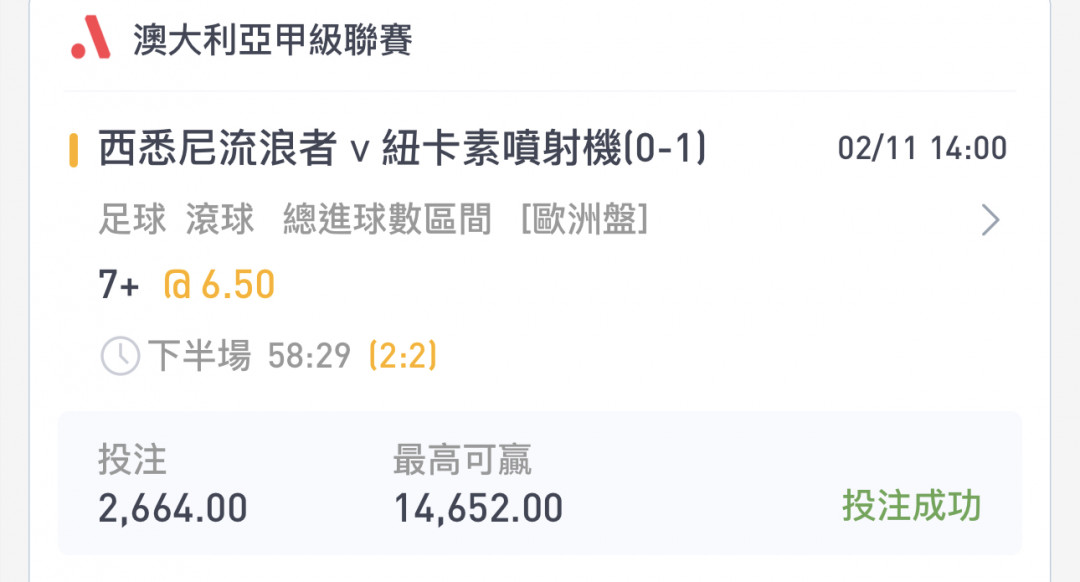Click the 投注 stake label
This screenshot has height=582, width=1080.
tap(132, 459)
